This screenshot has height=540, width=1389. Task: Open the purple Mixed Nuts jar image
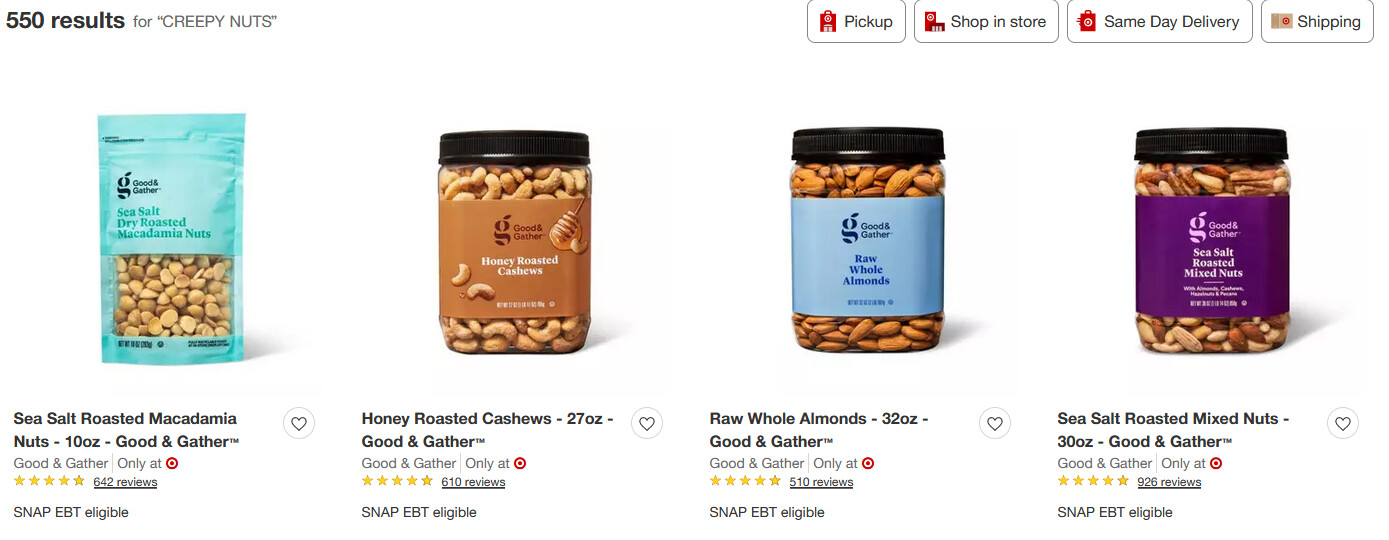[1212, 242]
